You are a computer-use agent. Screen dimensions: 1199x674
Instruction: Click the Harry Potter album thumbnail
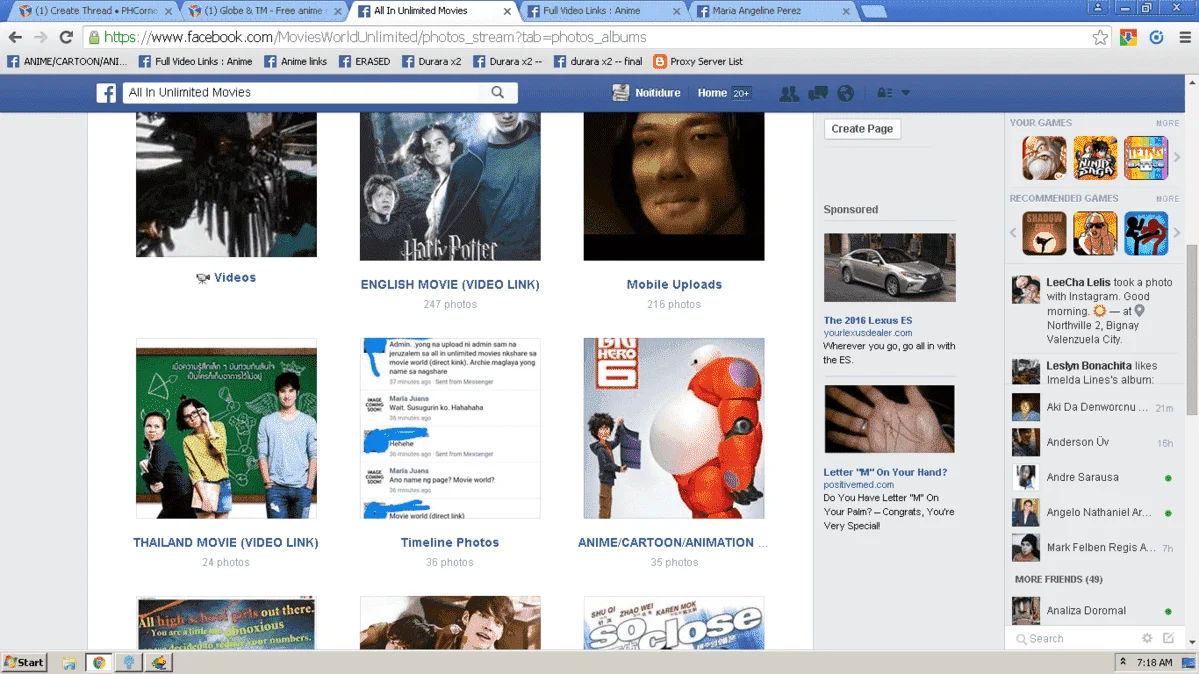[x=450, y=187]
